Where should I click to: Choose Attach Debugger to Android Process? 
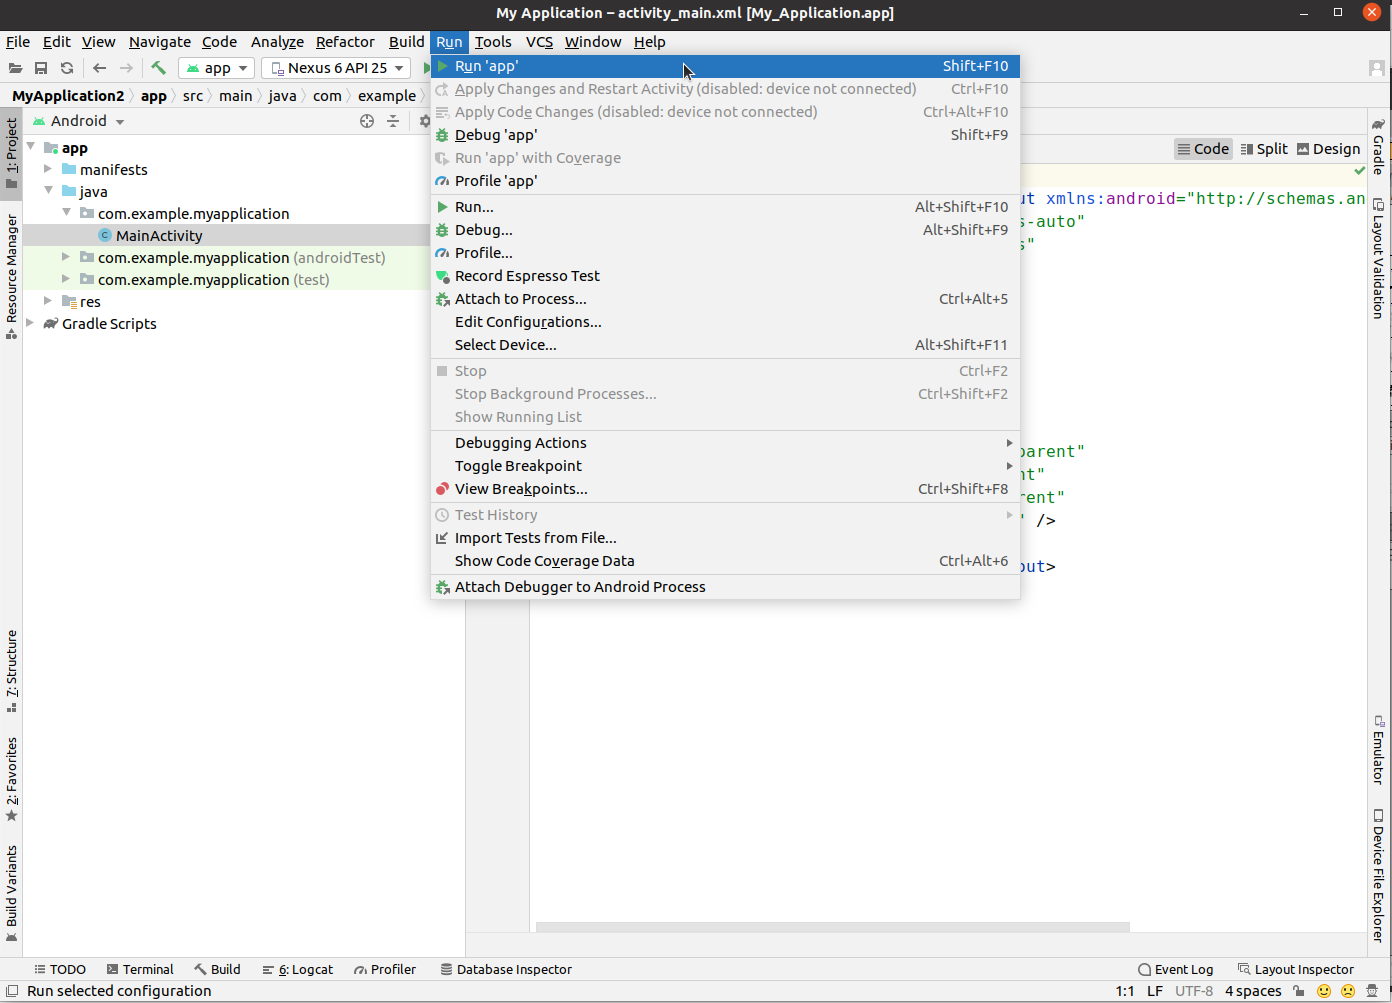(x=725, y=587)
